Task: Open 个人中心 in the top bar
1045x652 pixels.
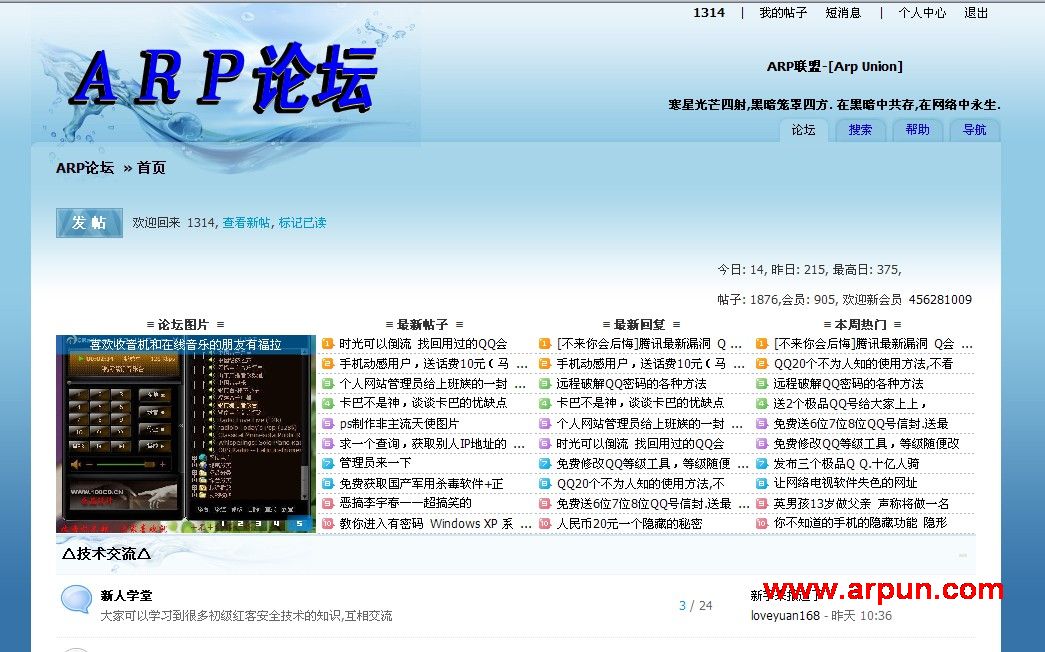Action: click(921, 13)
